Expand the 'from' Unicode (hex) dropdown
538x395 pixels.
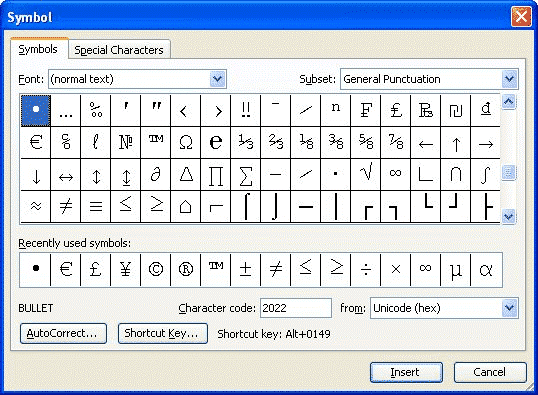click(x=510, y=308)
